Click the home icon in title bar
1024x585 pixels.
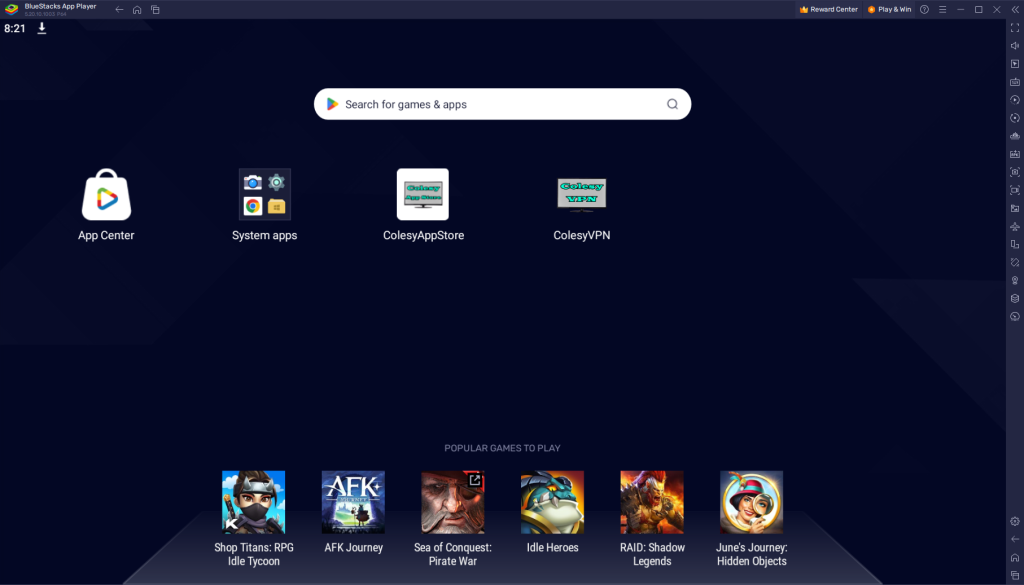[137, 10]
